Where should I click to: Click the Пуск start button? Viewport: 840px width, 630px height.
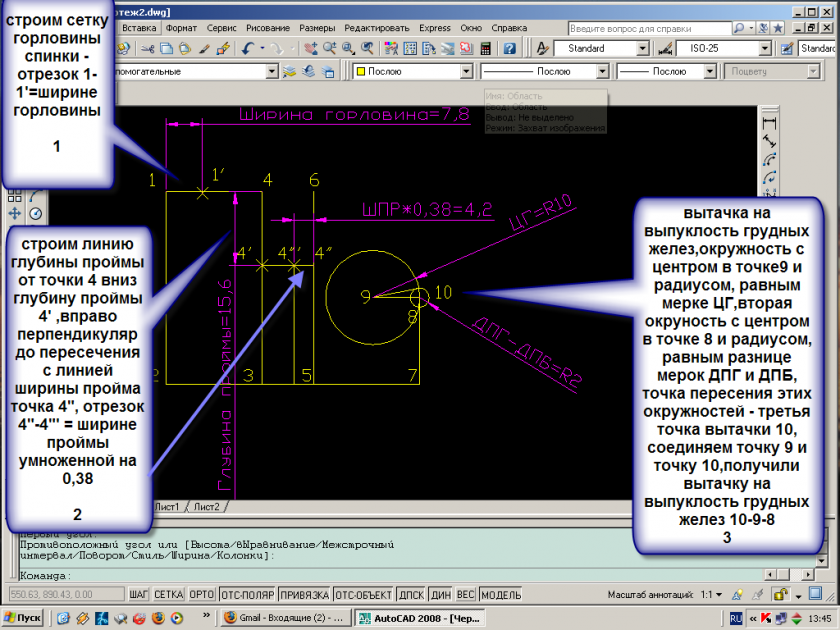click(22, 618)
